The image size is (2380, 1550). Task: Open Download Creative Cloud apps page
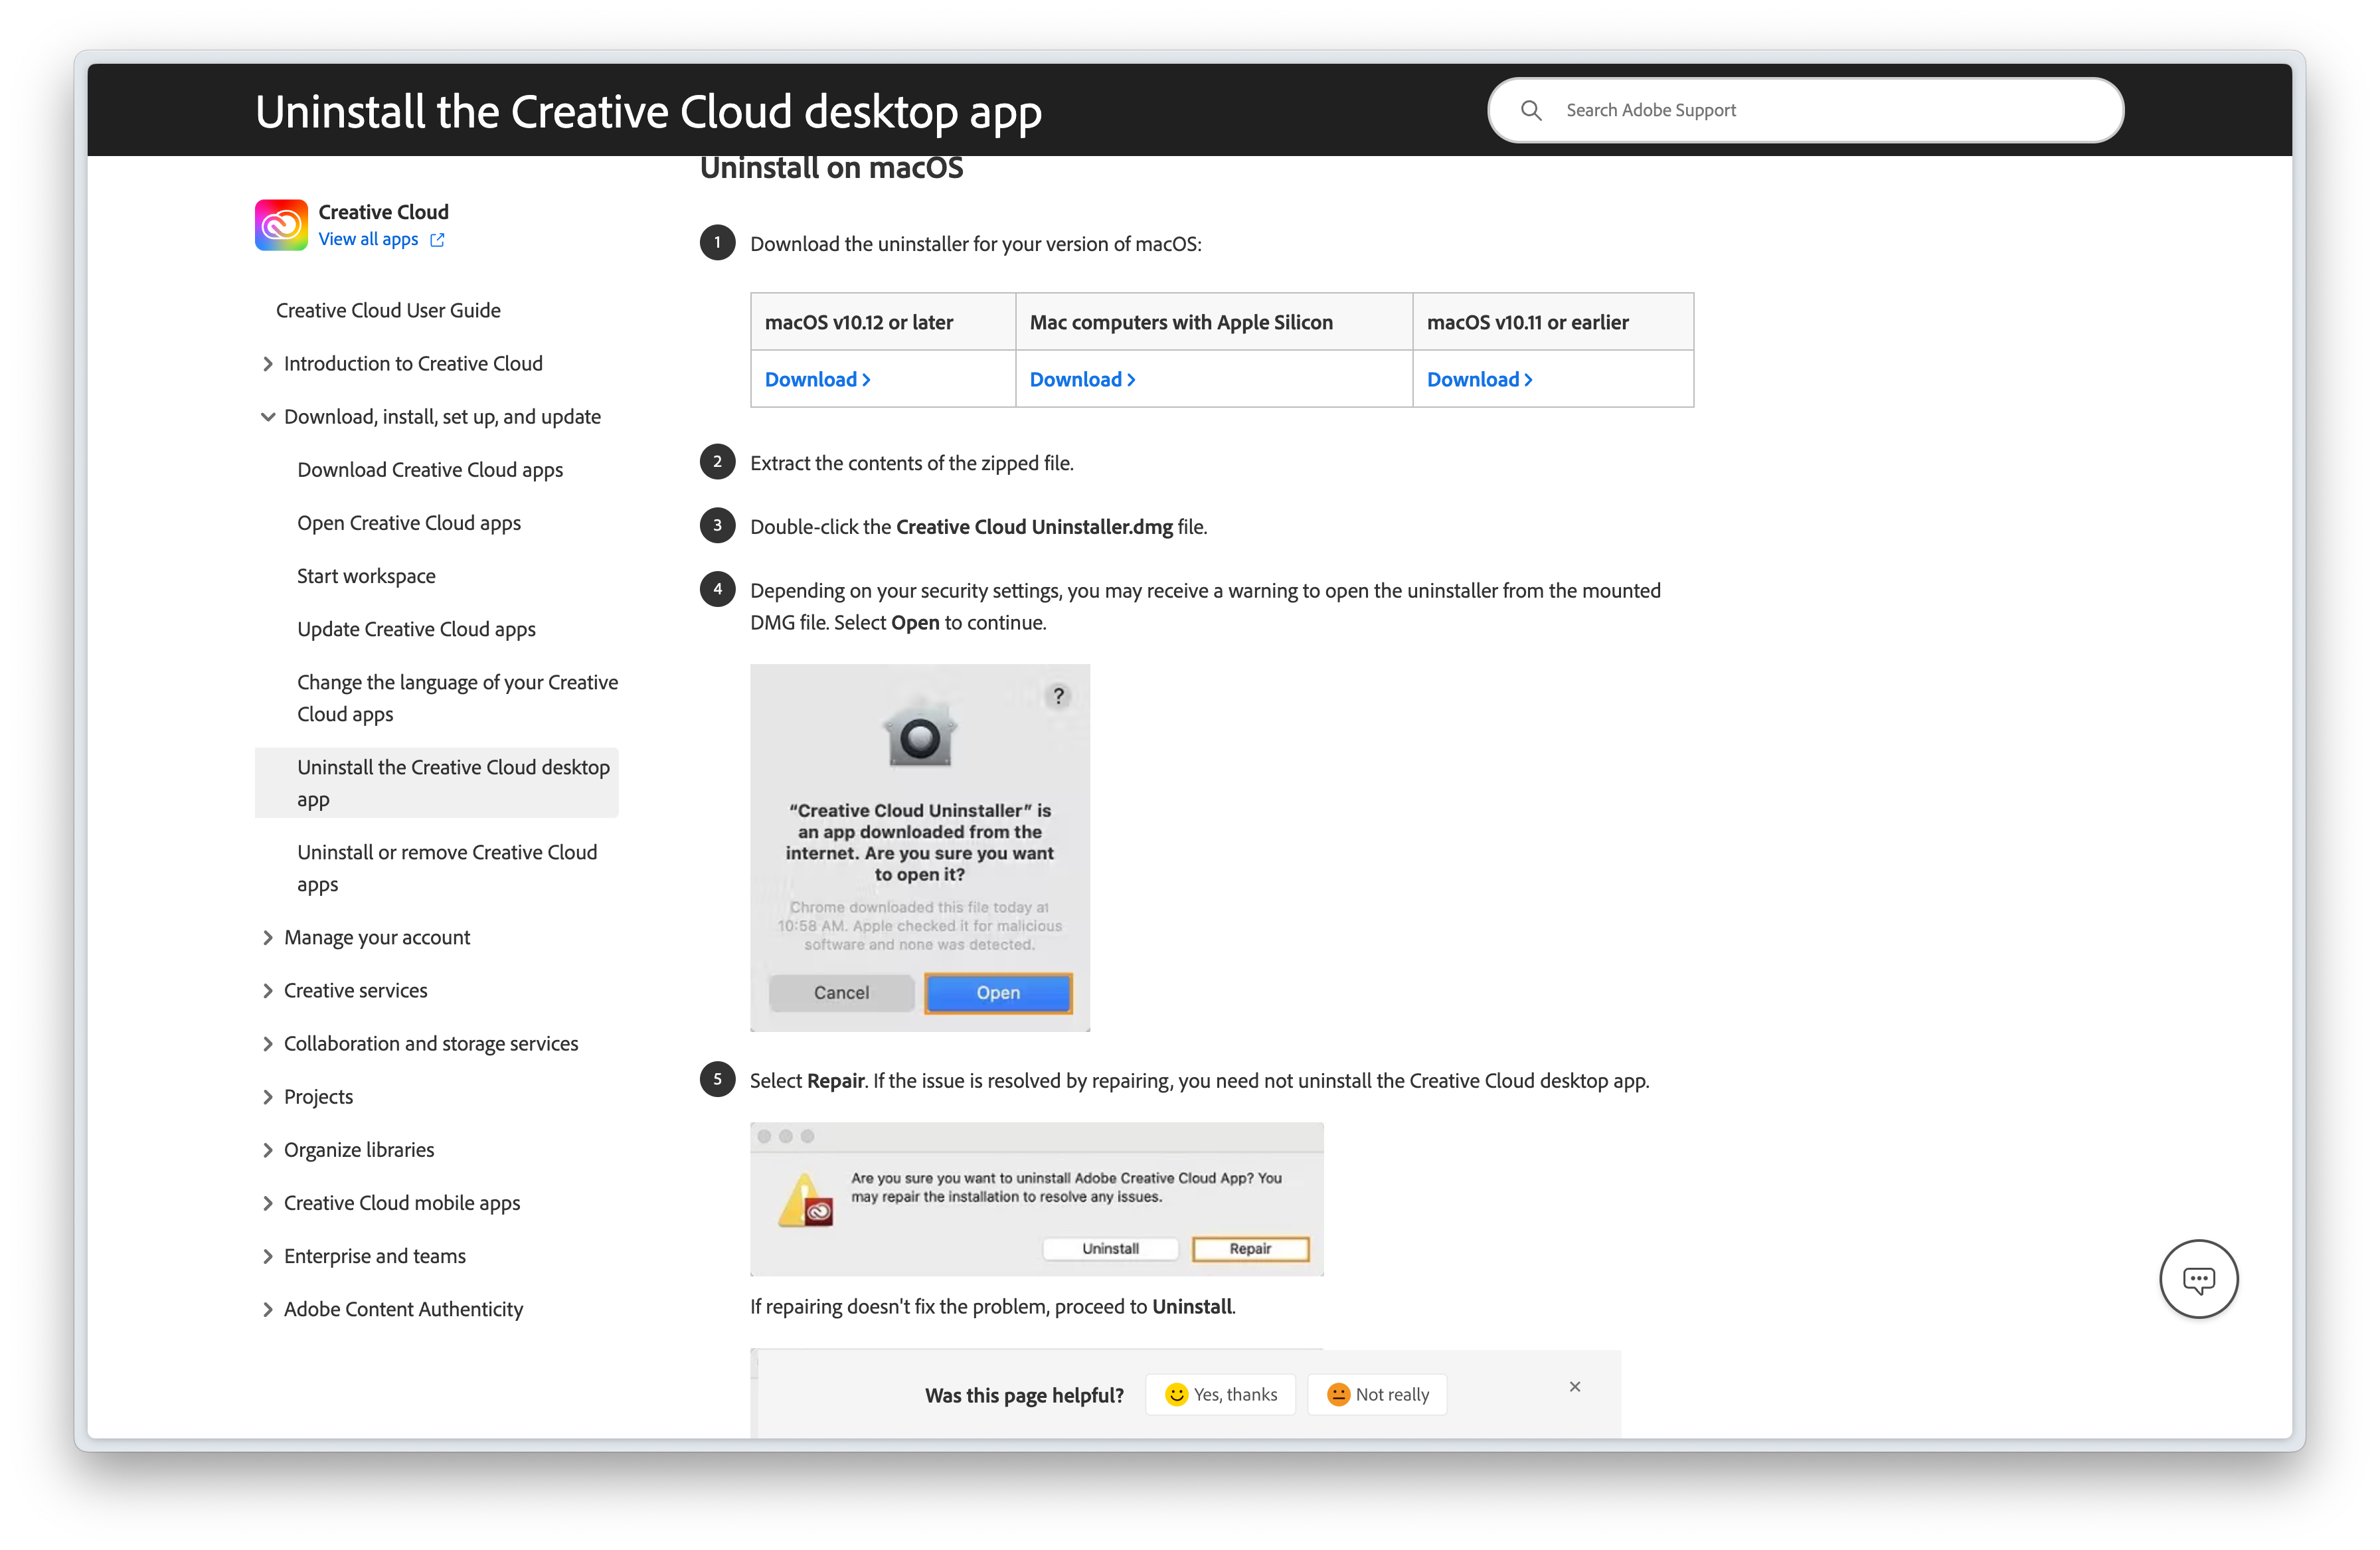pos(430,470)
